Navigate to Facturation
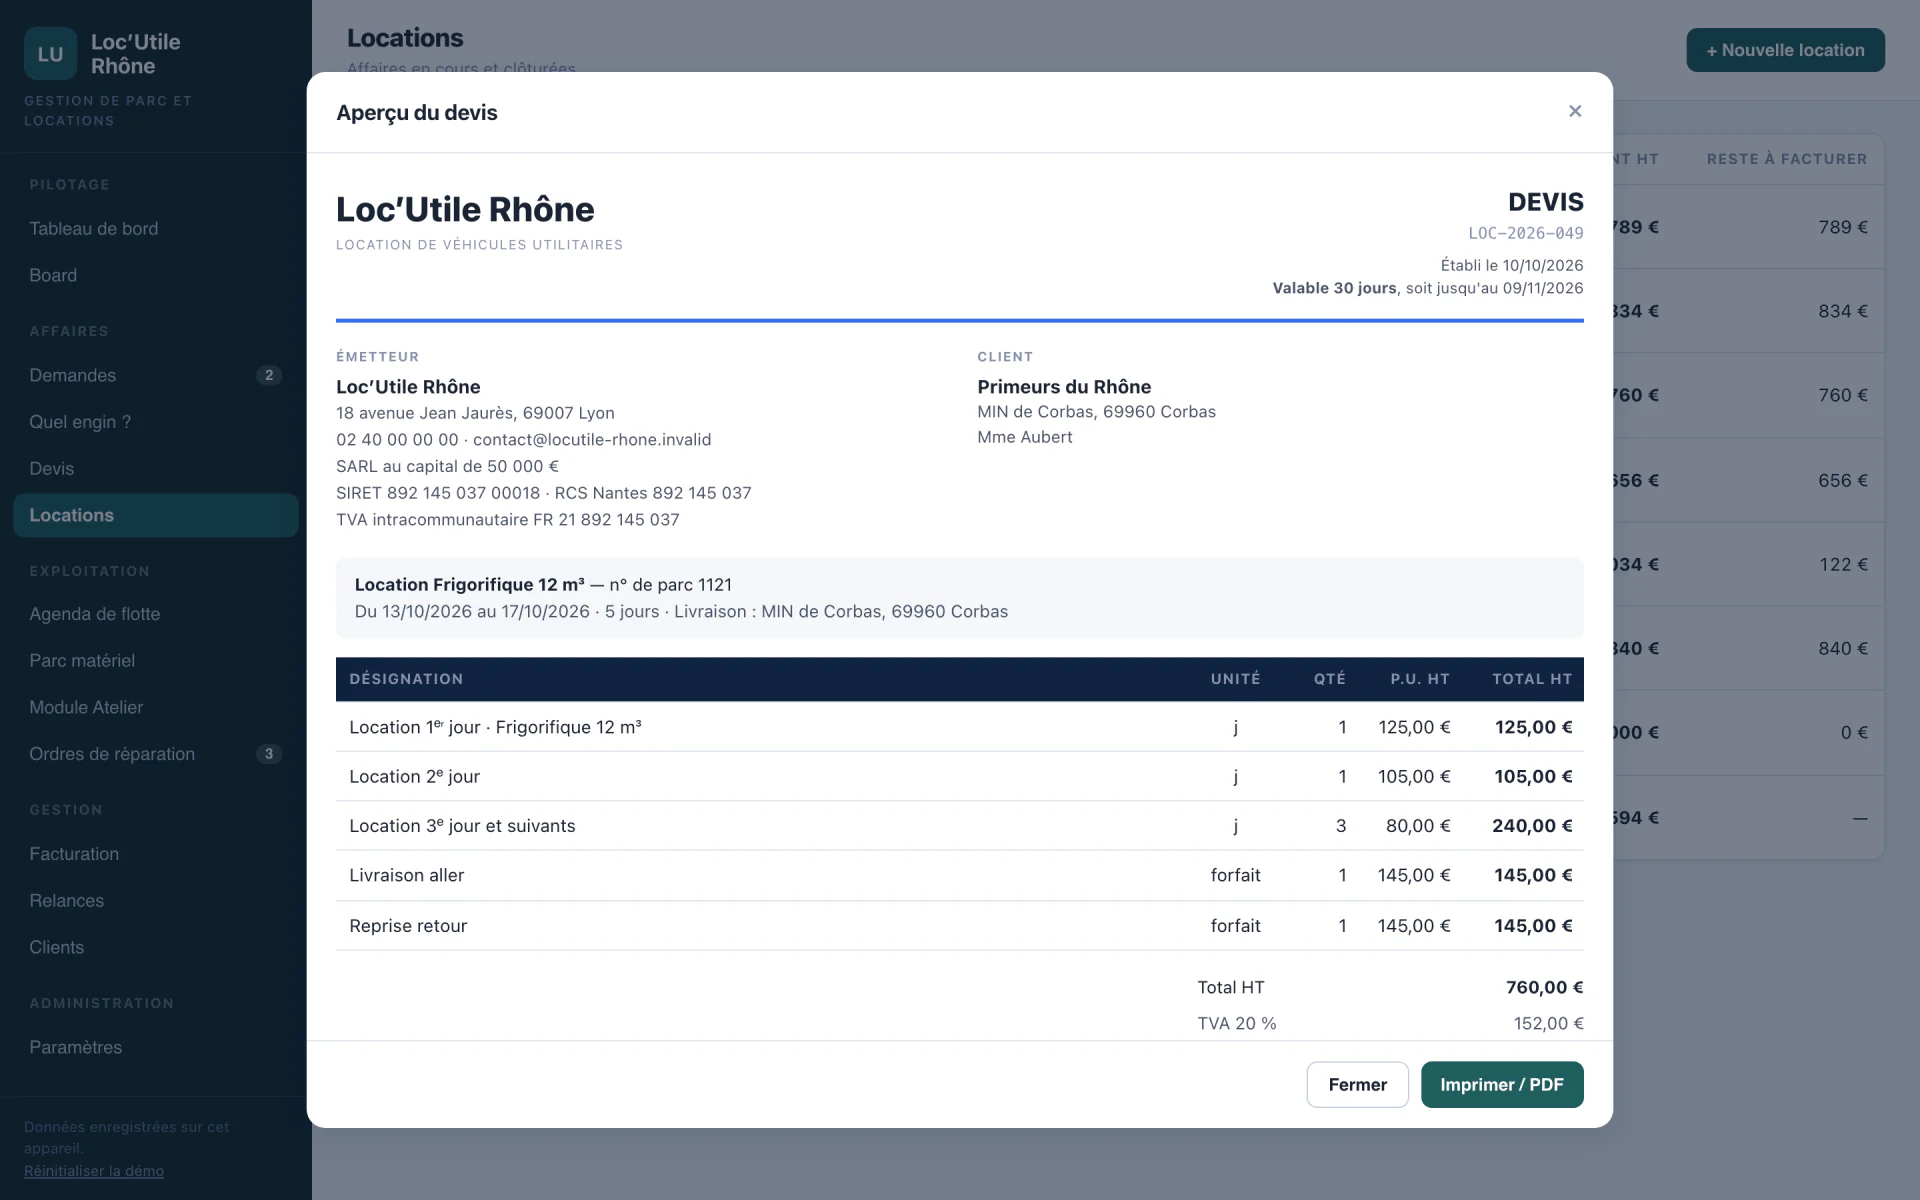The width and height of the screenshot is (1920, 1200). point(155,854)
